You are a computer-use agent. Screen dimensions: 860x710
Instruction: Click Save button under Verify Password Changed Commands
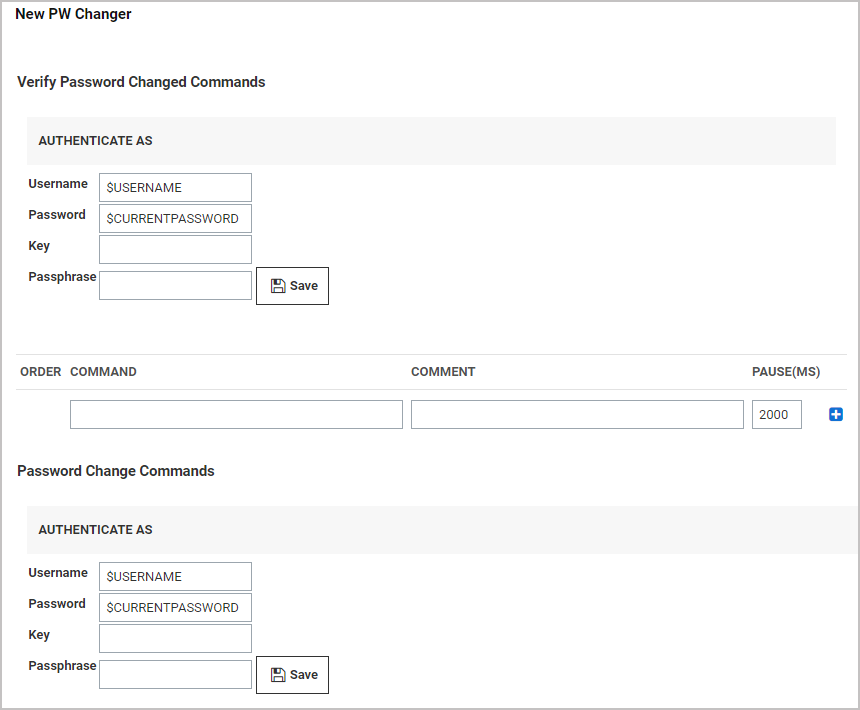[292, 286]
